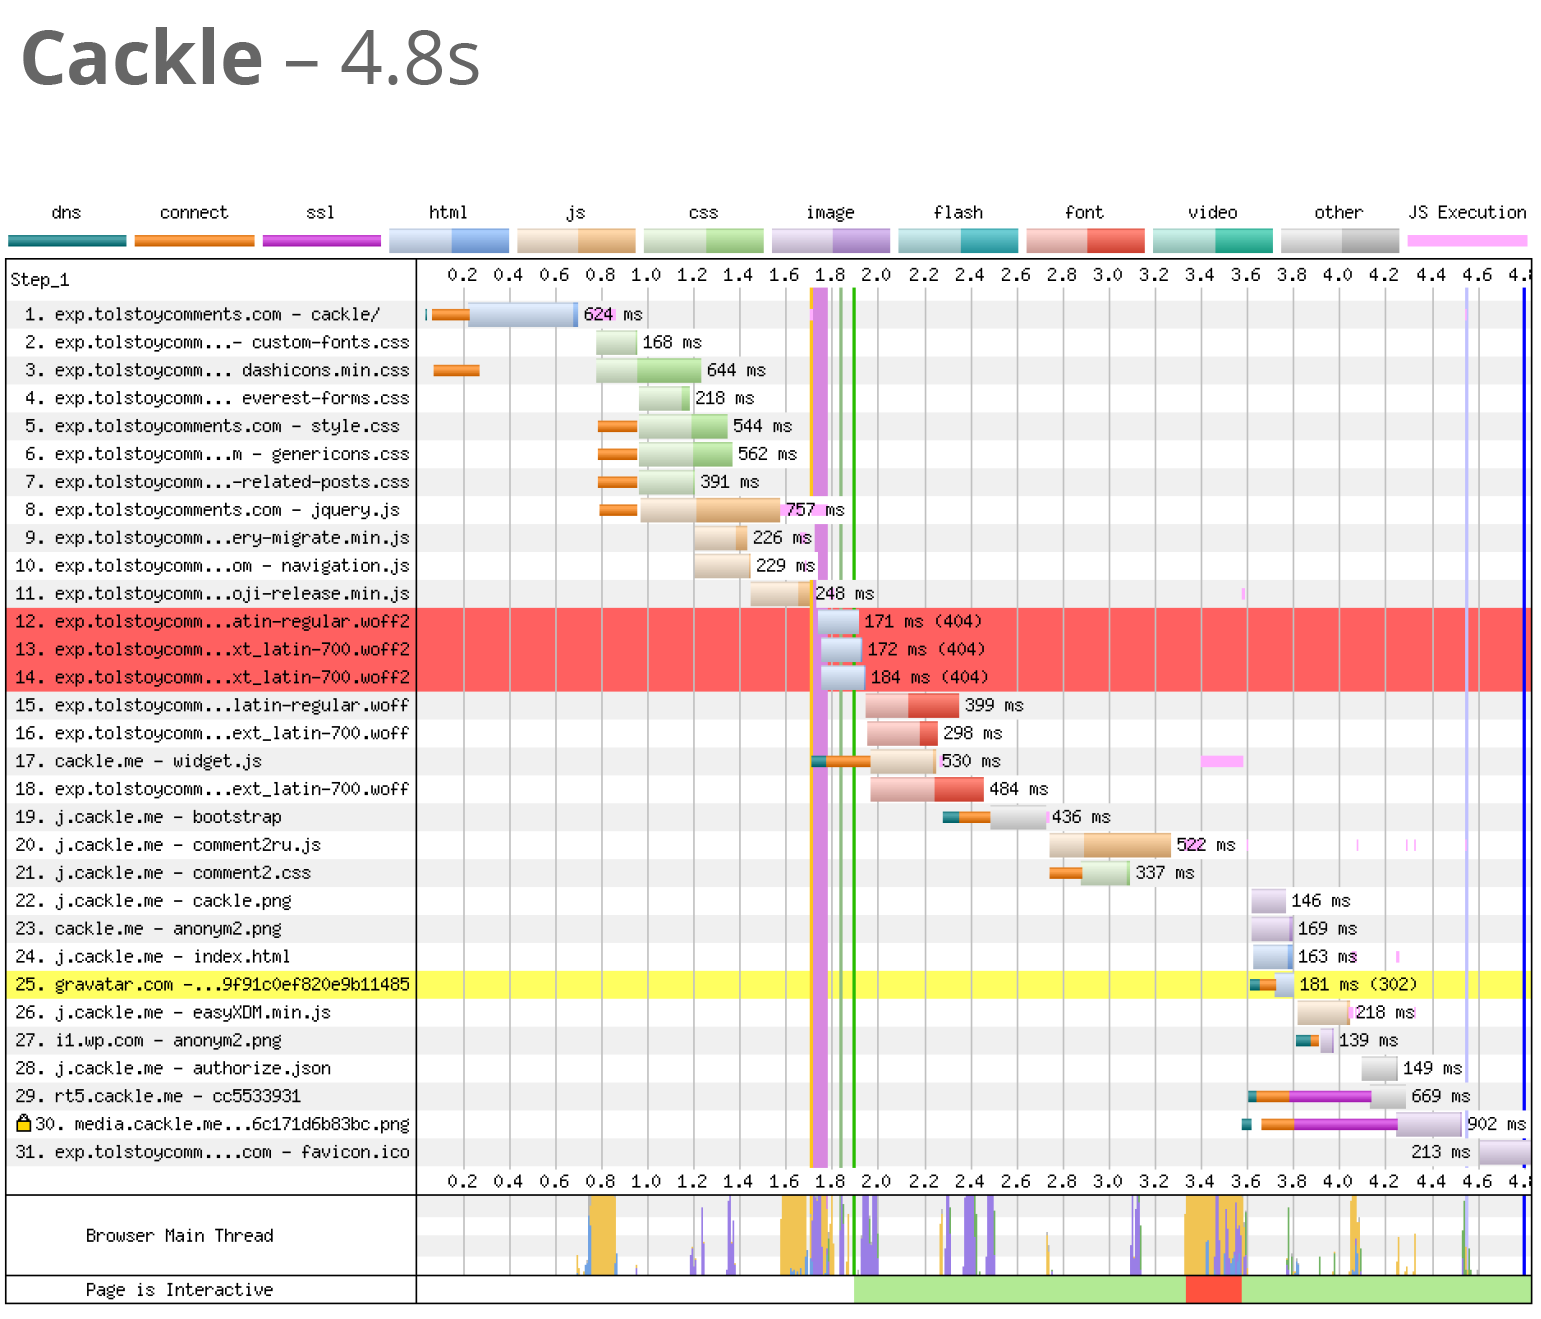The width and height of the screenshot is (1541, 1319).
Task: Select the dns legend color bar
Action: [67, 240]
